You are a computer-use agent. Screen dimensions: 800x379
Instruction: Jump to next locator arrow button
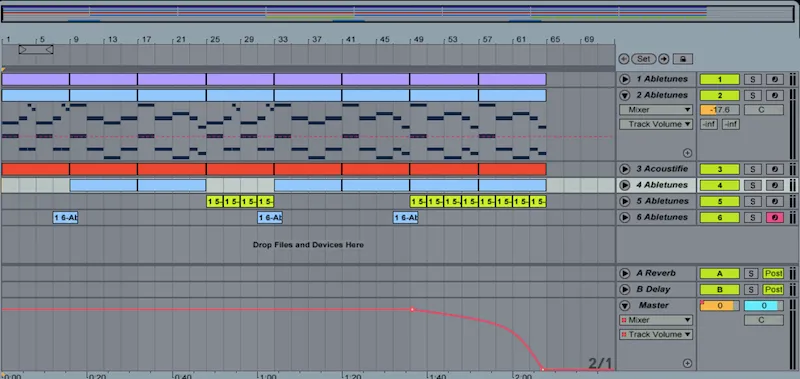663,59
